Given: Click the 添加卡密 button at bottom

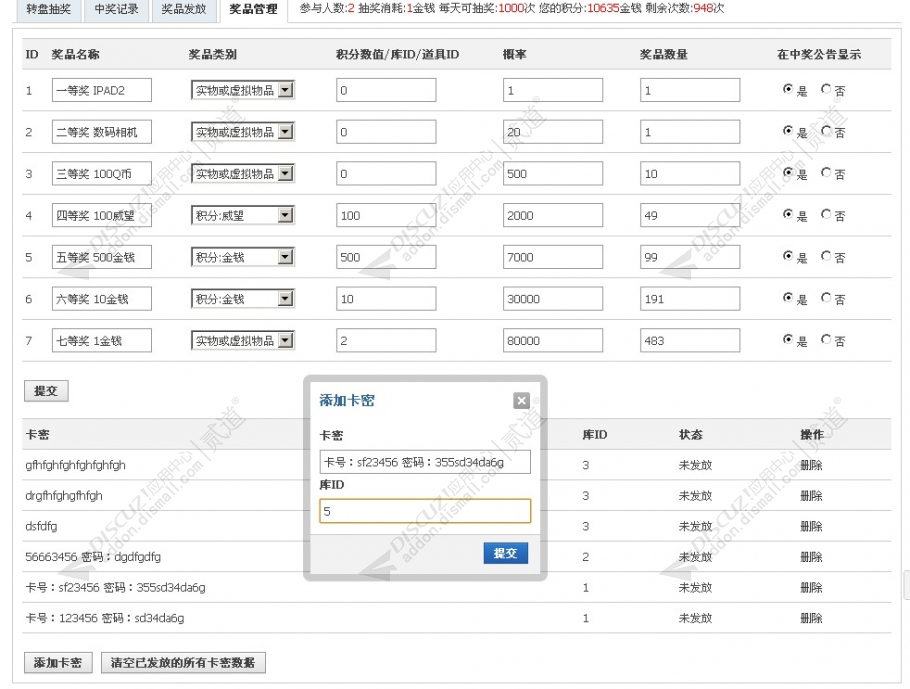Looking at the screenshot, I should click(57, 663).
